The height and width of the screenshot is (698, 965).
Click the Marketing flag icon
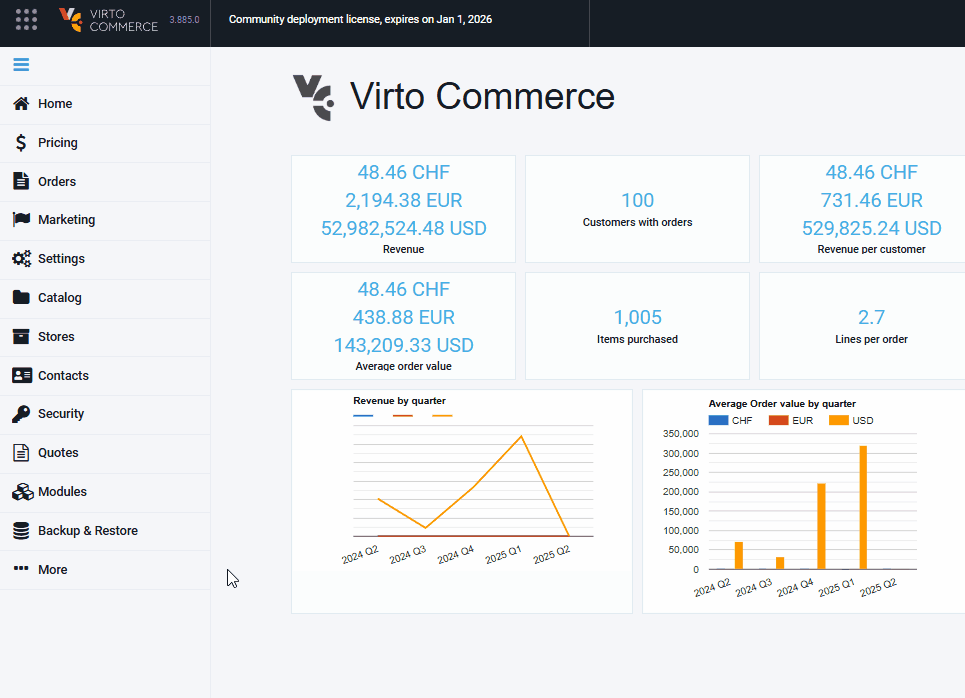coord(21,220)
